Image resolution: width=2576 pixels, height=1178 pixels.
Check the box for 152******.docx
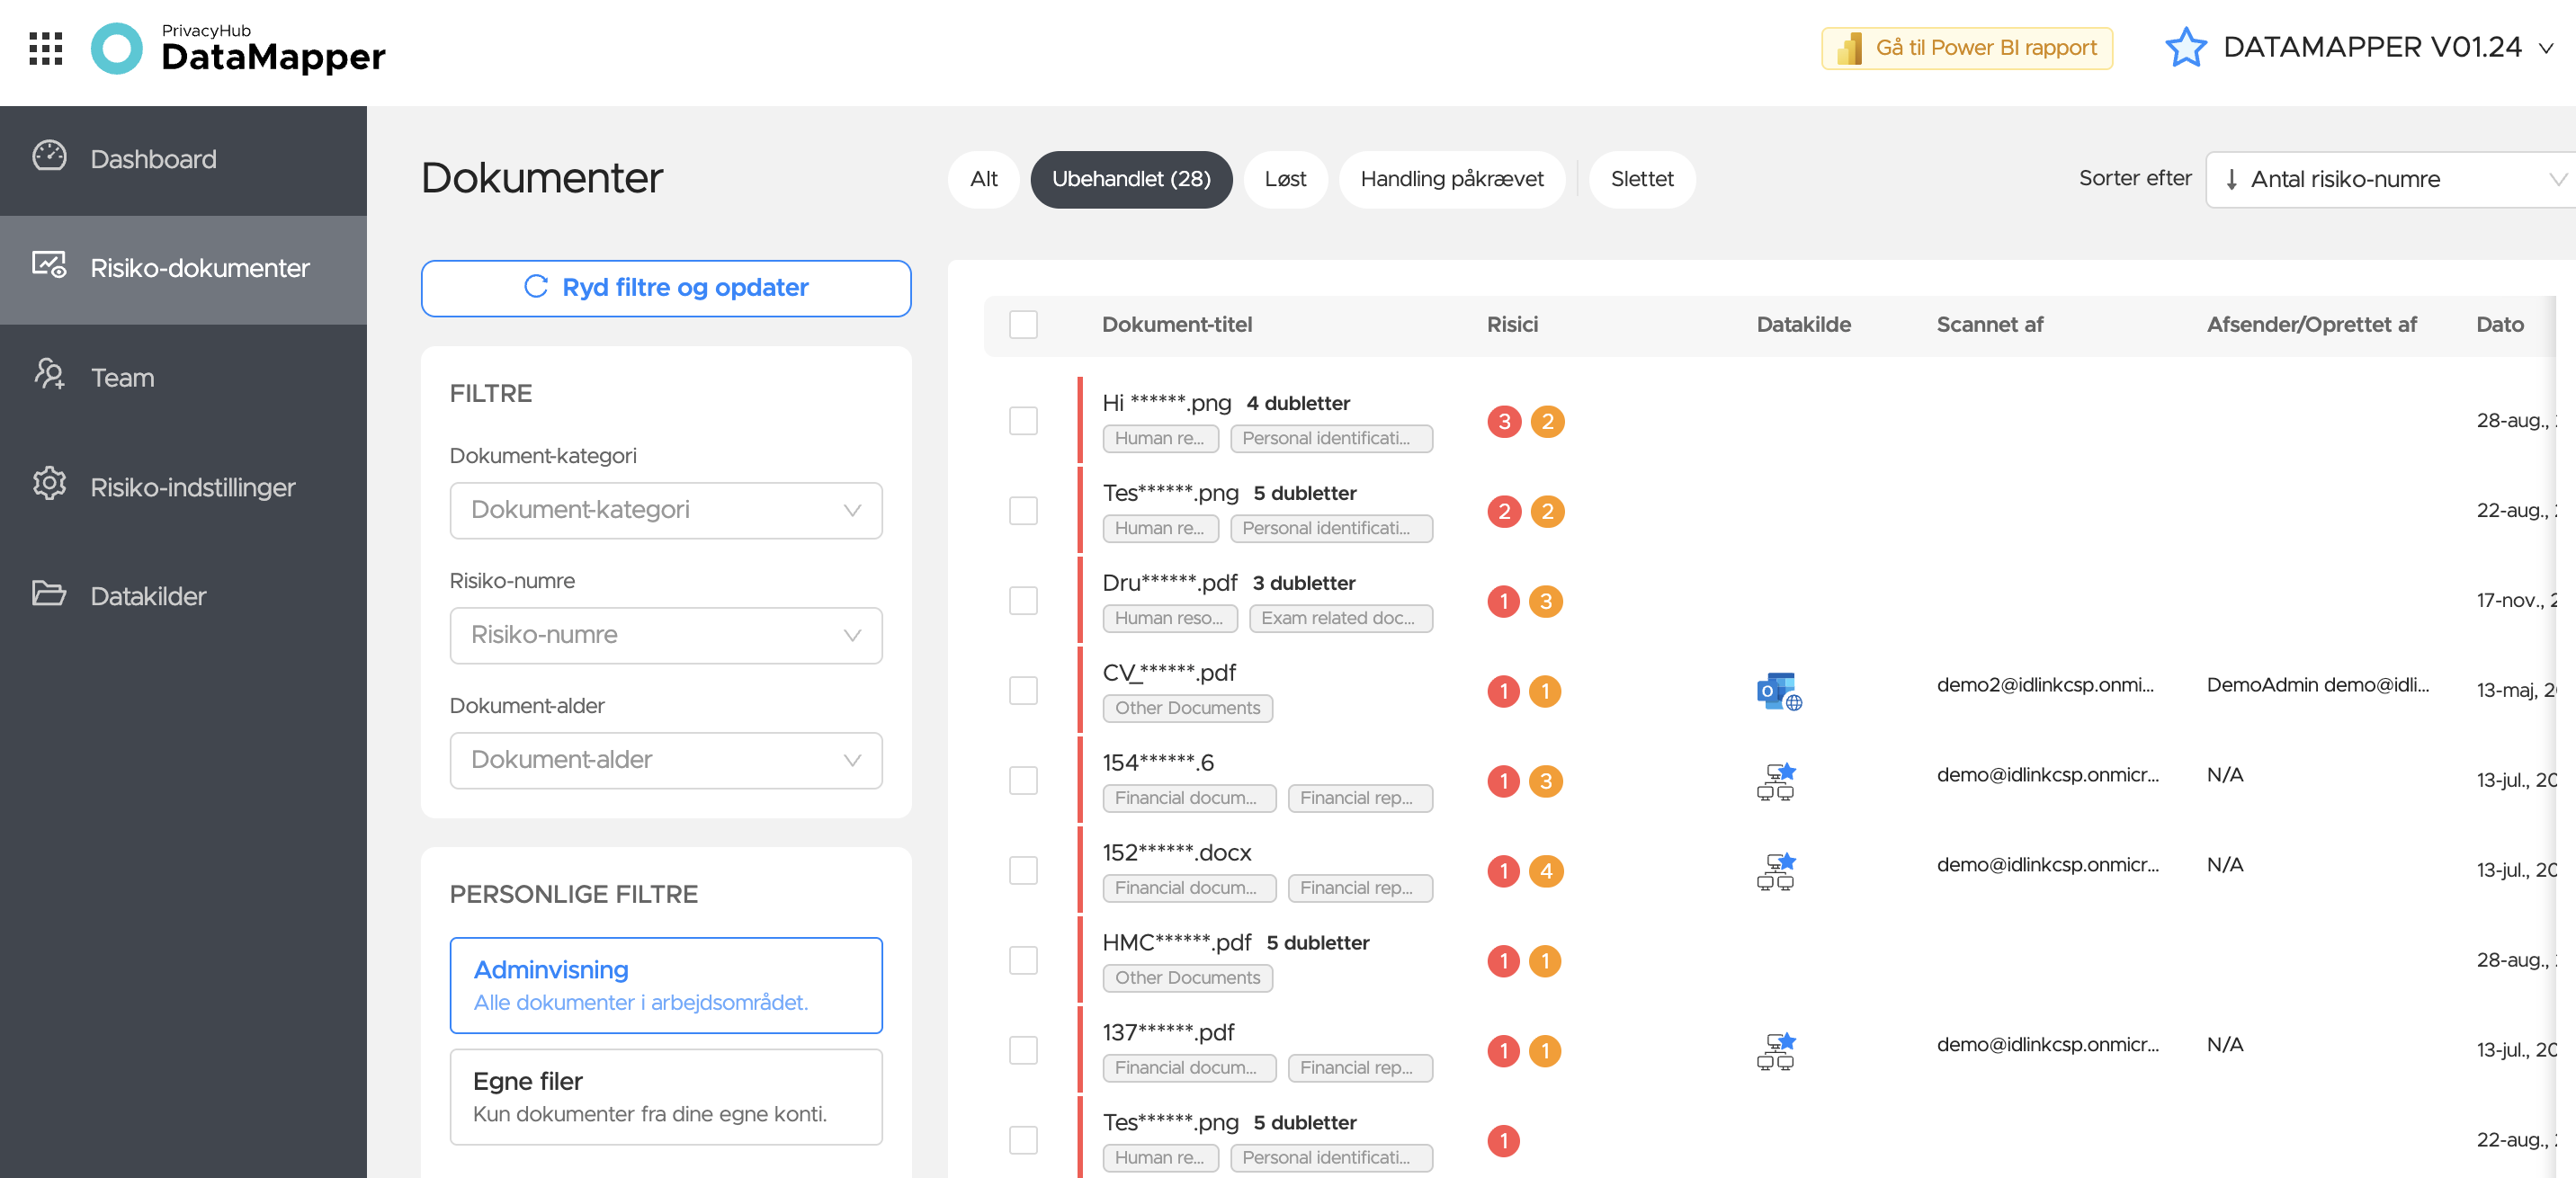coord(1023,871)
